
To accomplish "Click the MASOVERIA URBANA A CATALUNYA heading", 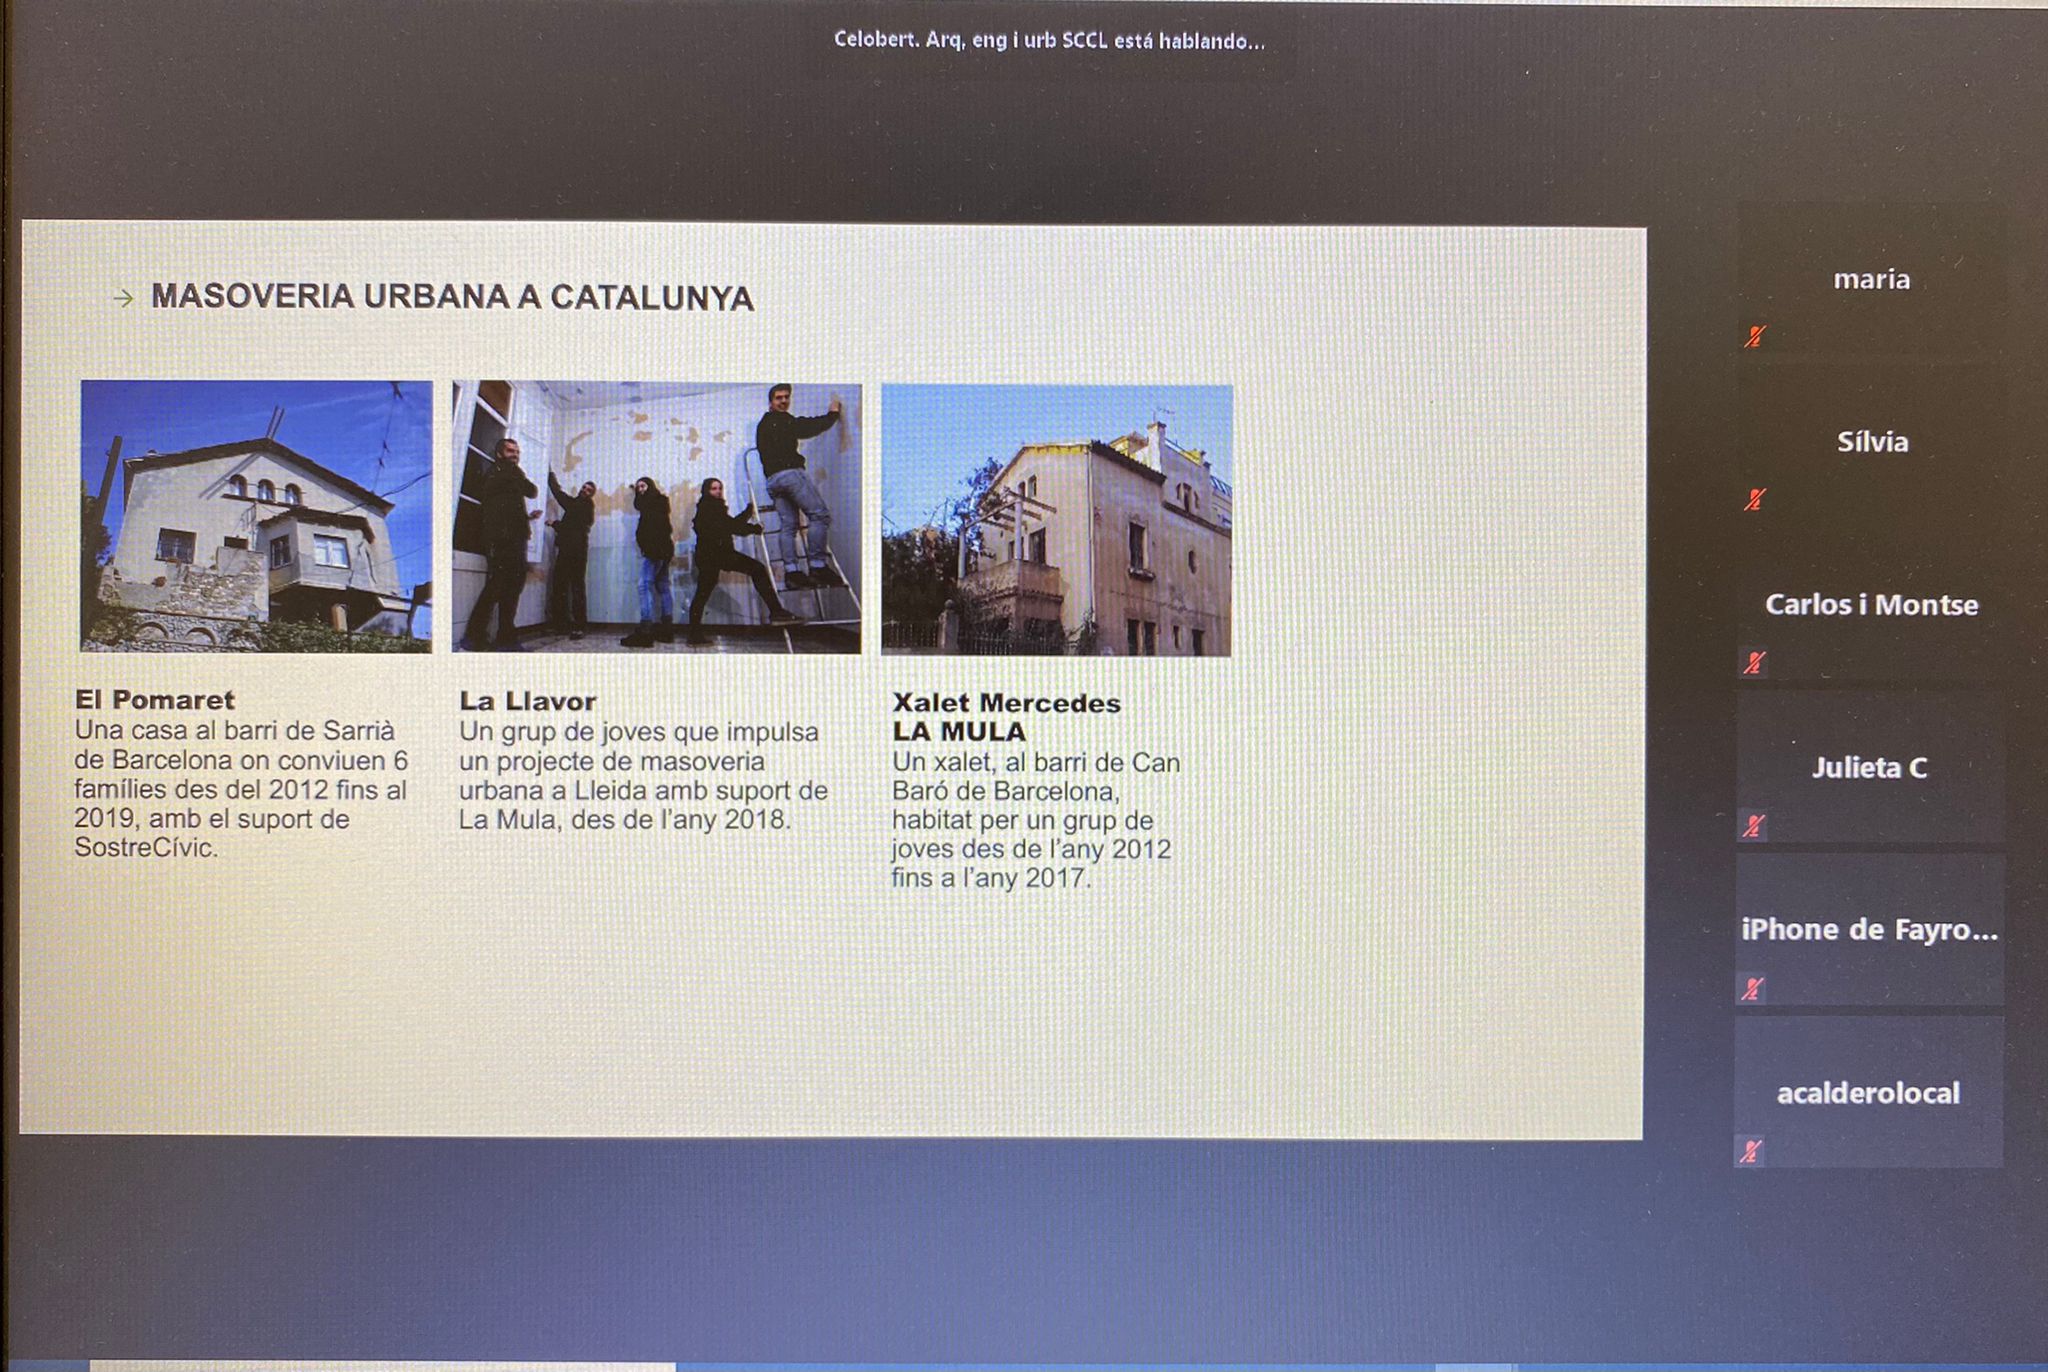I will [452, 297].
